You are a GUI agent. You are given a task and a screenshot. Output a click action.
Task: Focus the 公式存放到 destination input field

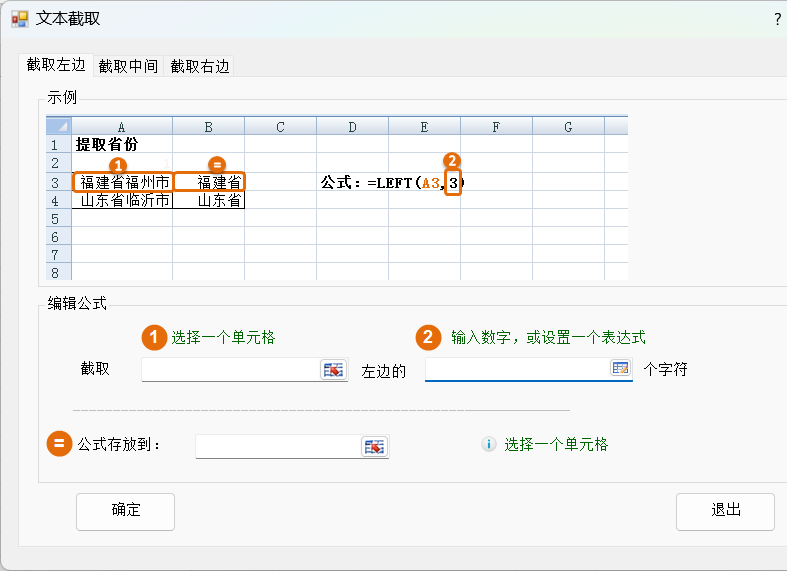(x=277, y=446)
